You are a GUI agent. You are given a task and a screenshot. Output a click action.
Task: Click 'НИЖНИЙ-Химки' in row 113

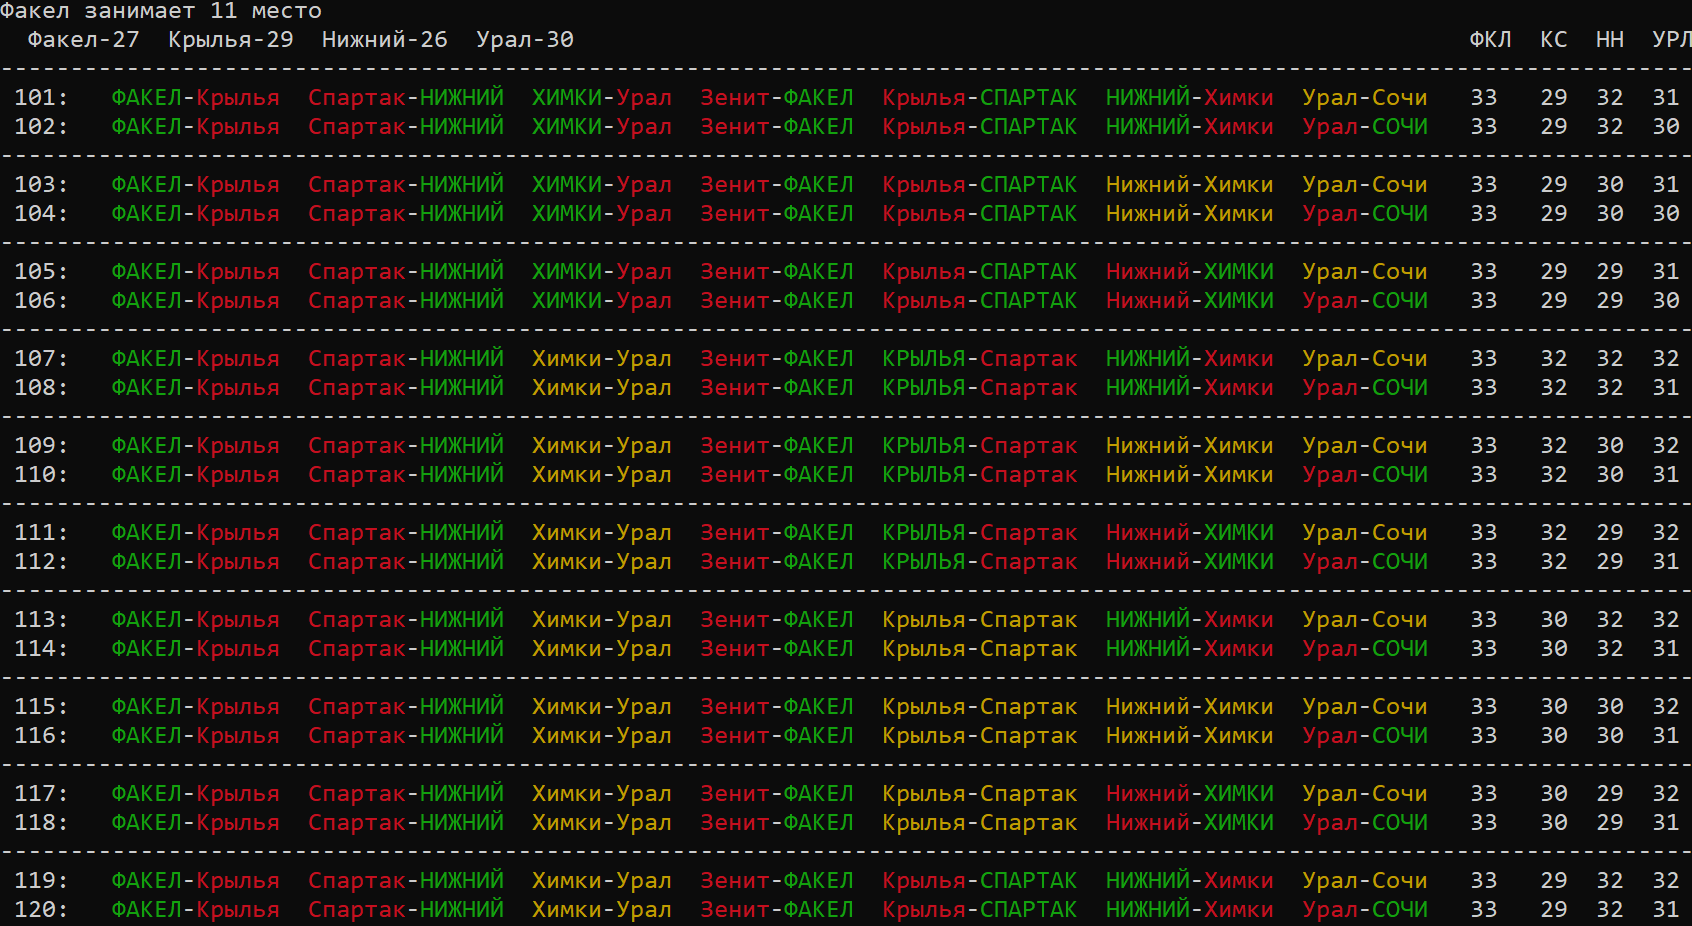tap(1190, 620)
